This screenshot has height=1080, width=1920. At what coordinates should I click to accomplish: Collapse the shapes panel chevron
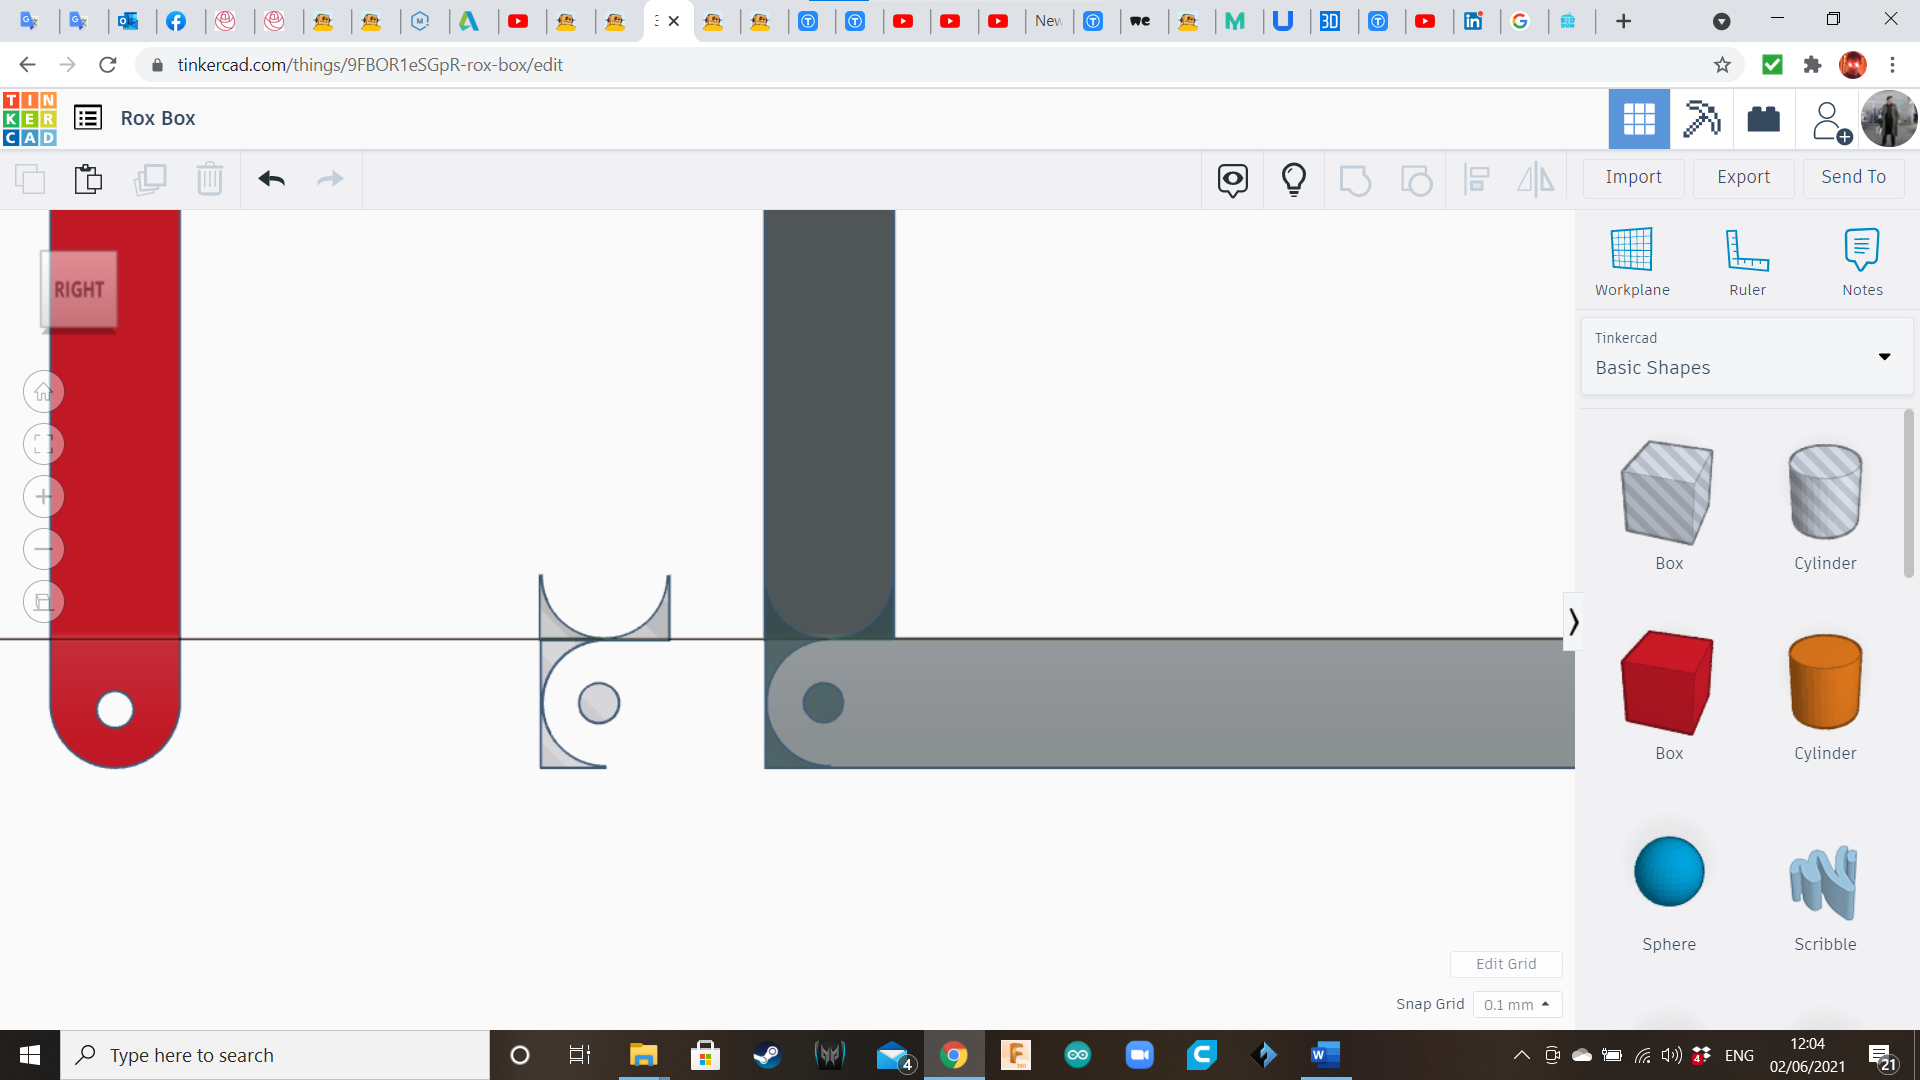tap(1573, 622)
